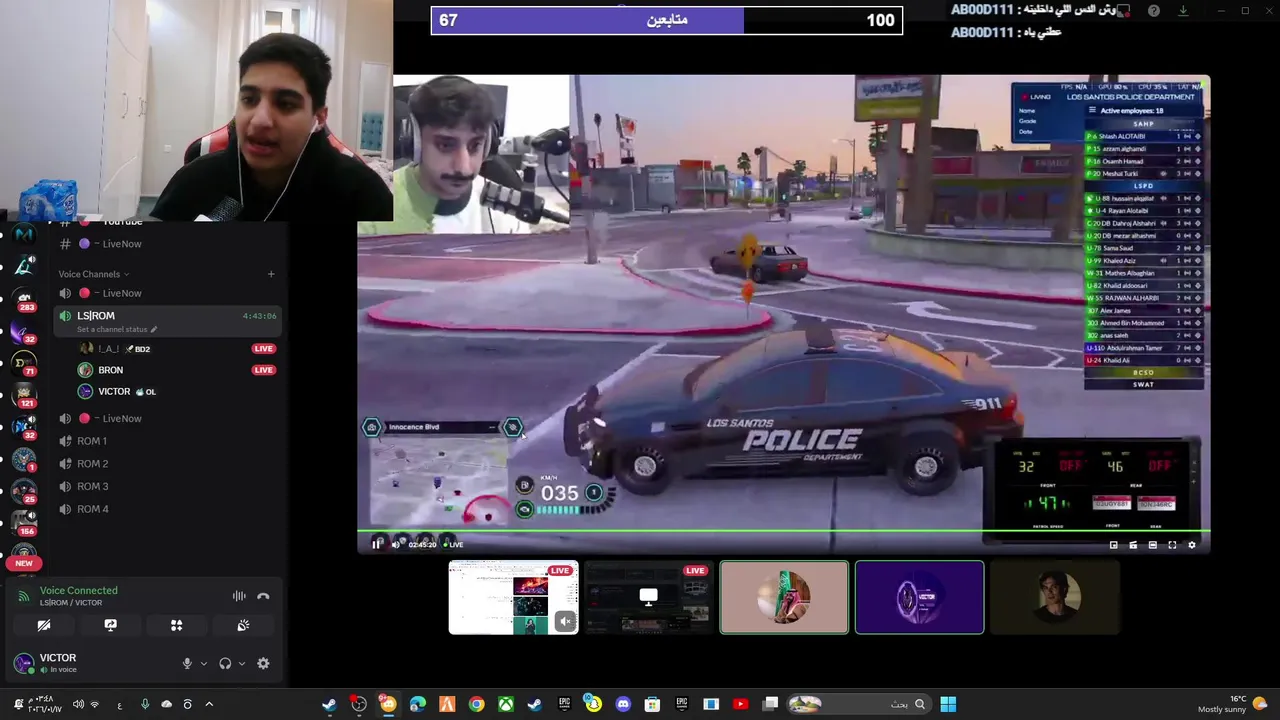Open downloads icon in window top bar
The image size is (1280, 720).
[x=1183, y=11]
